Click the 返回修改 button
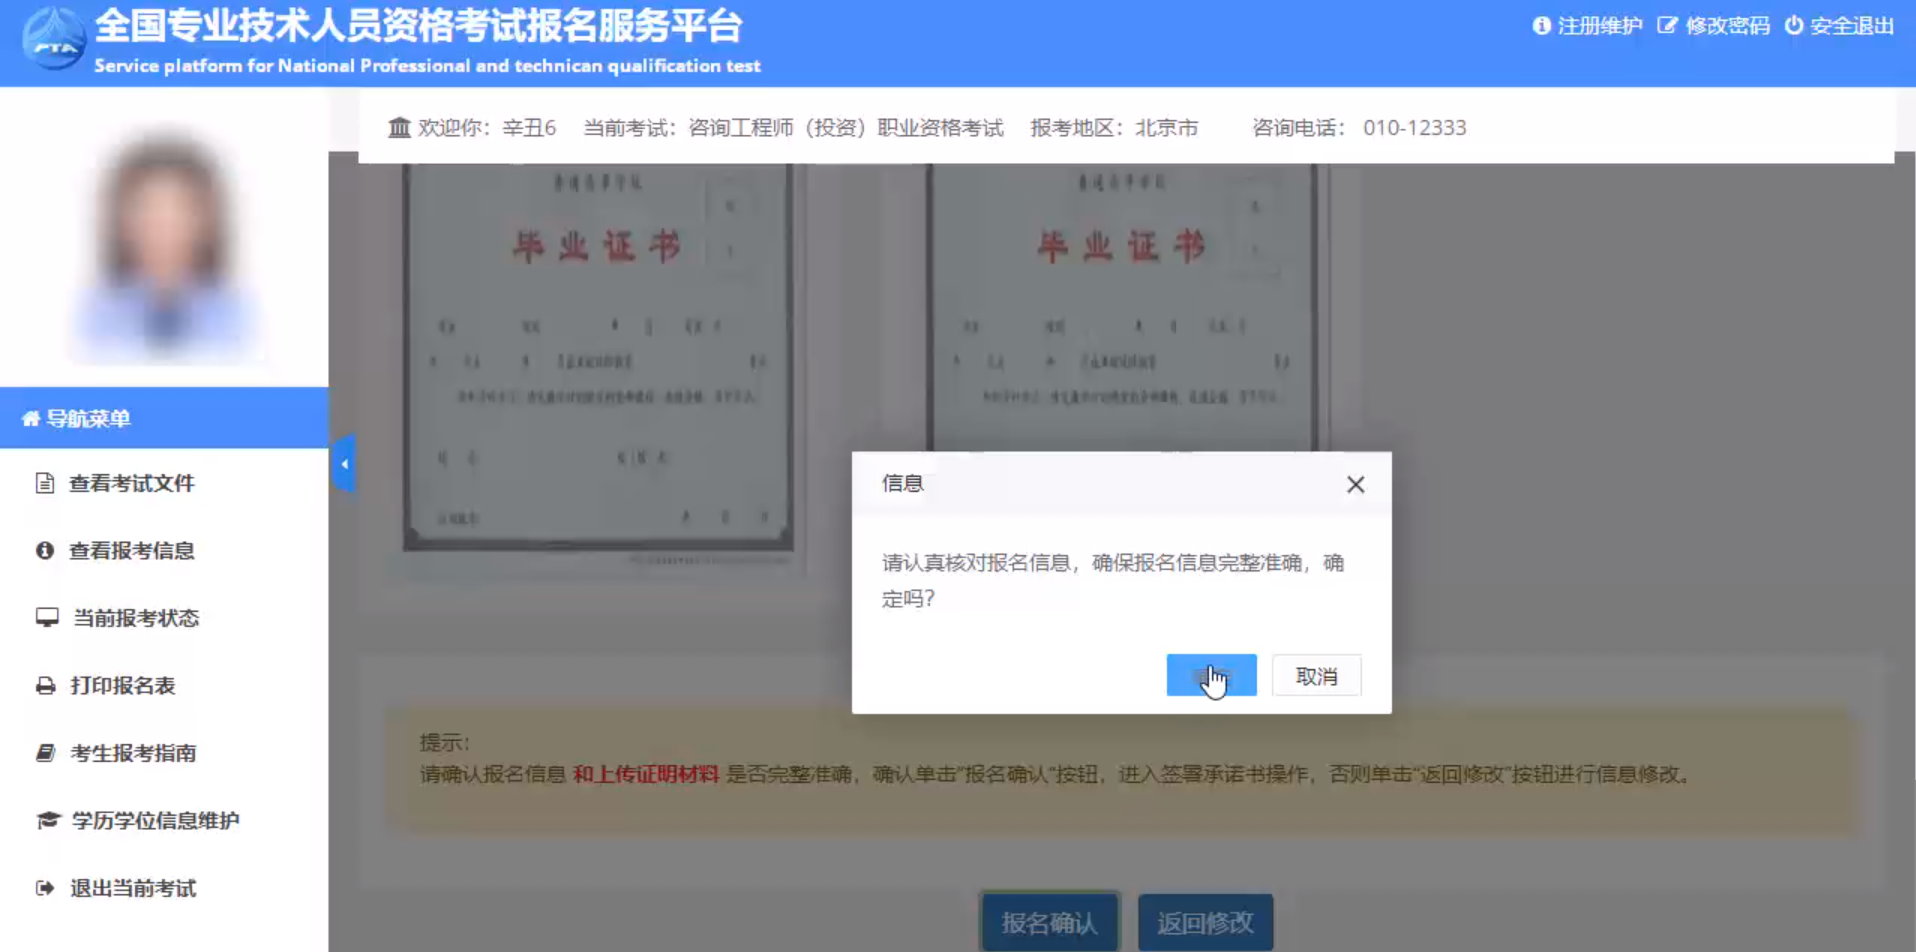The image size is (1916, 952). tap(1205, 922)
